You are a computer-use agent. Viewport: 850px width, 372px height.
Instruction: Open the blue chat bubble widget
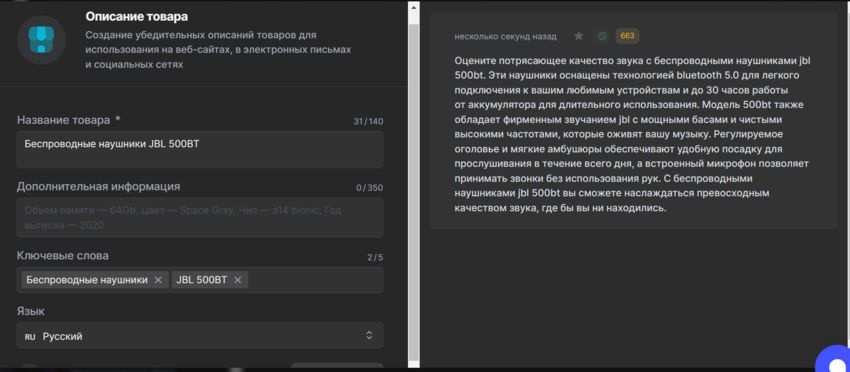coord(835,361)
